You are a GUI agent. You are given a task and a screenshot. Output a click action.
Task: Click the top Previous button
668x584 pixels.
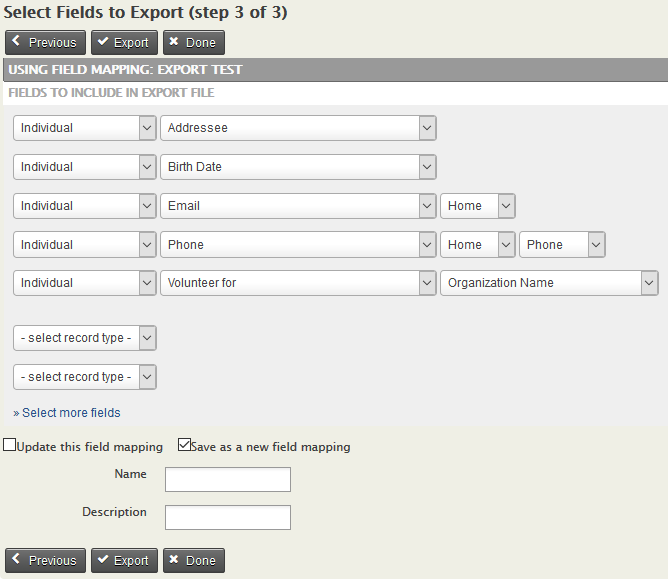[x=46, y=43]
